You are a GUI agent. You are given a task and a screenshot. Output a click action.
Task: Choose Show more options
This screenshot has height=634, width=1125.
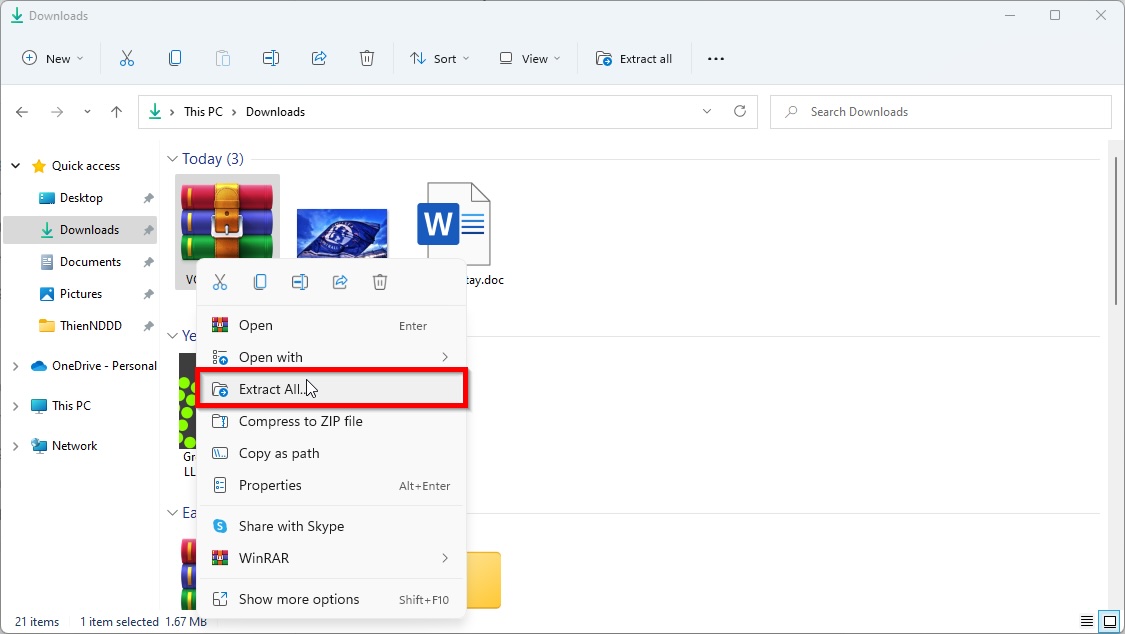coord(331,599)
